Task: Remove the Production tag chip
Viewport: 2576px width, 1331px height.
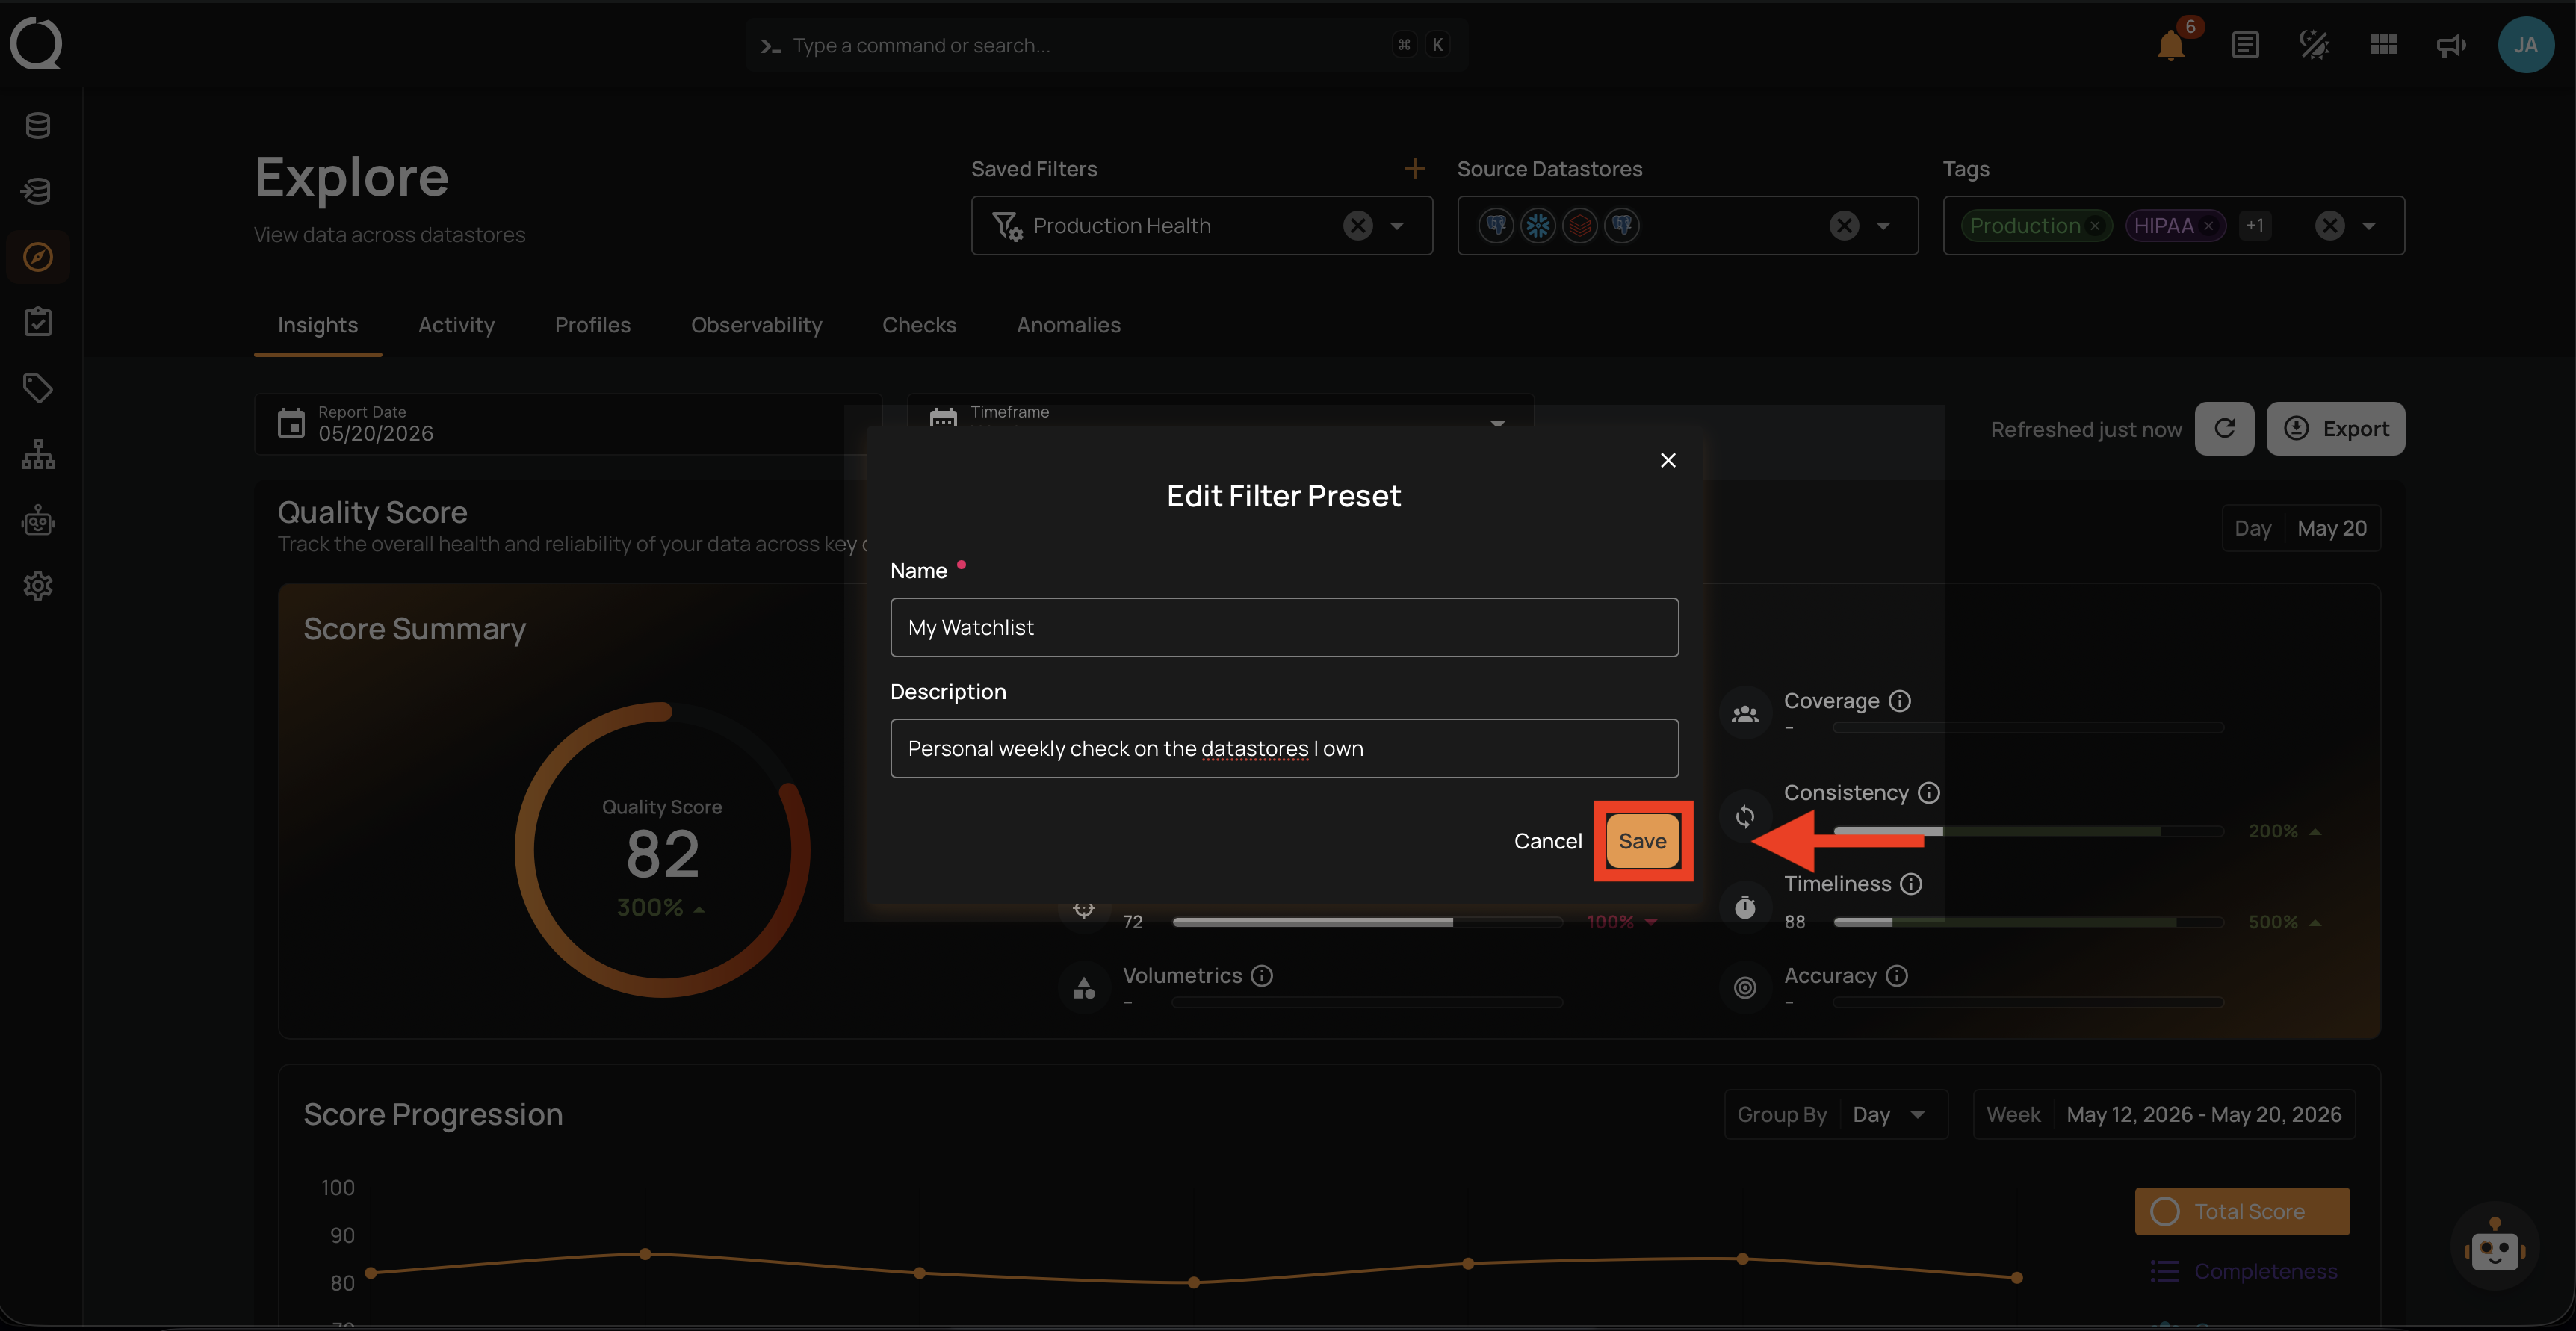Action: click(x=2095, y=226)
